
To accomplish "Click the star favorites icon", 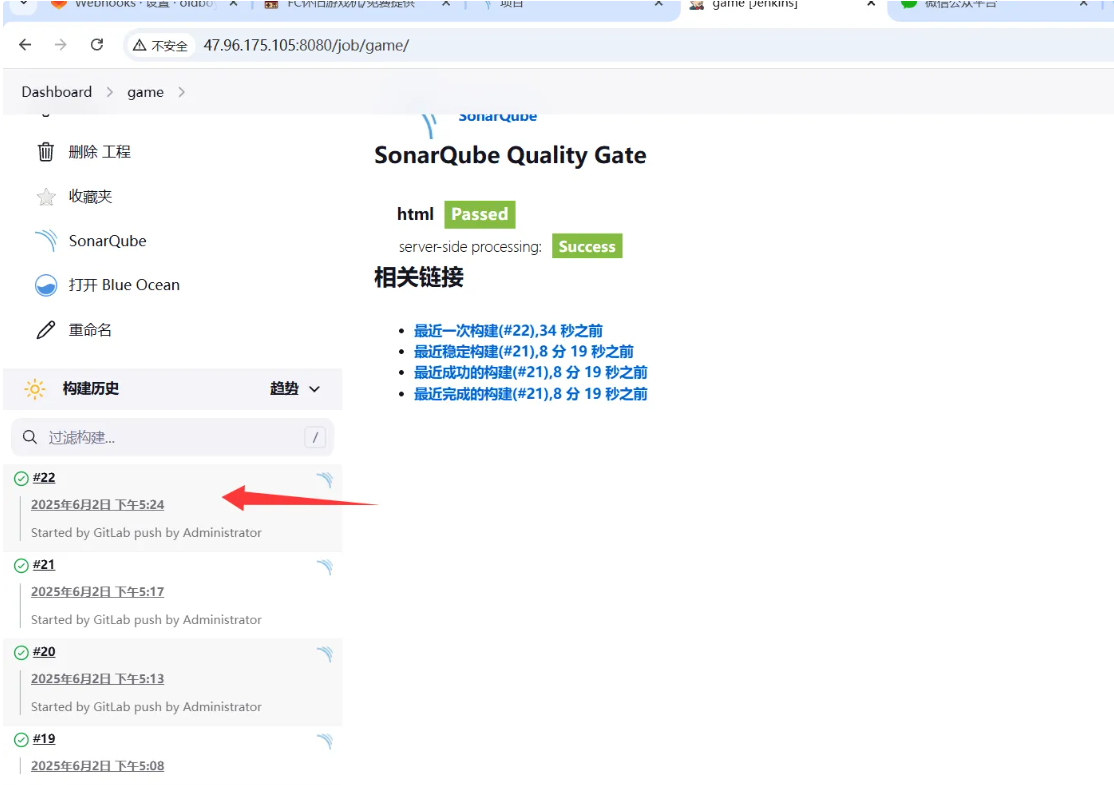I will [x=45, y=196].
